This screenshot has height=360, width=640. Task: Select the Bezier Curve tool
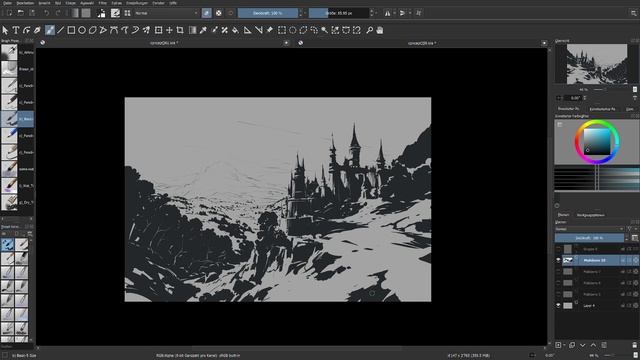[x=114, y=30]
